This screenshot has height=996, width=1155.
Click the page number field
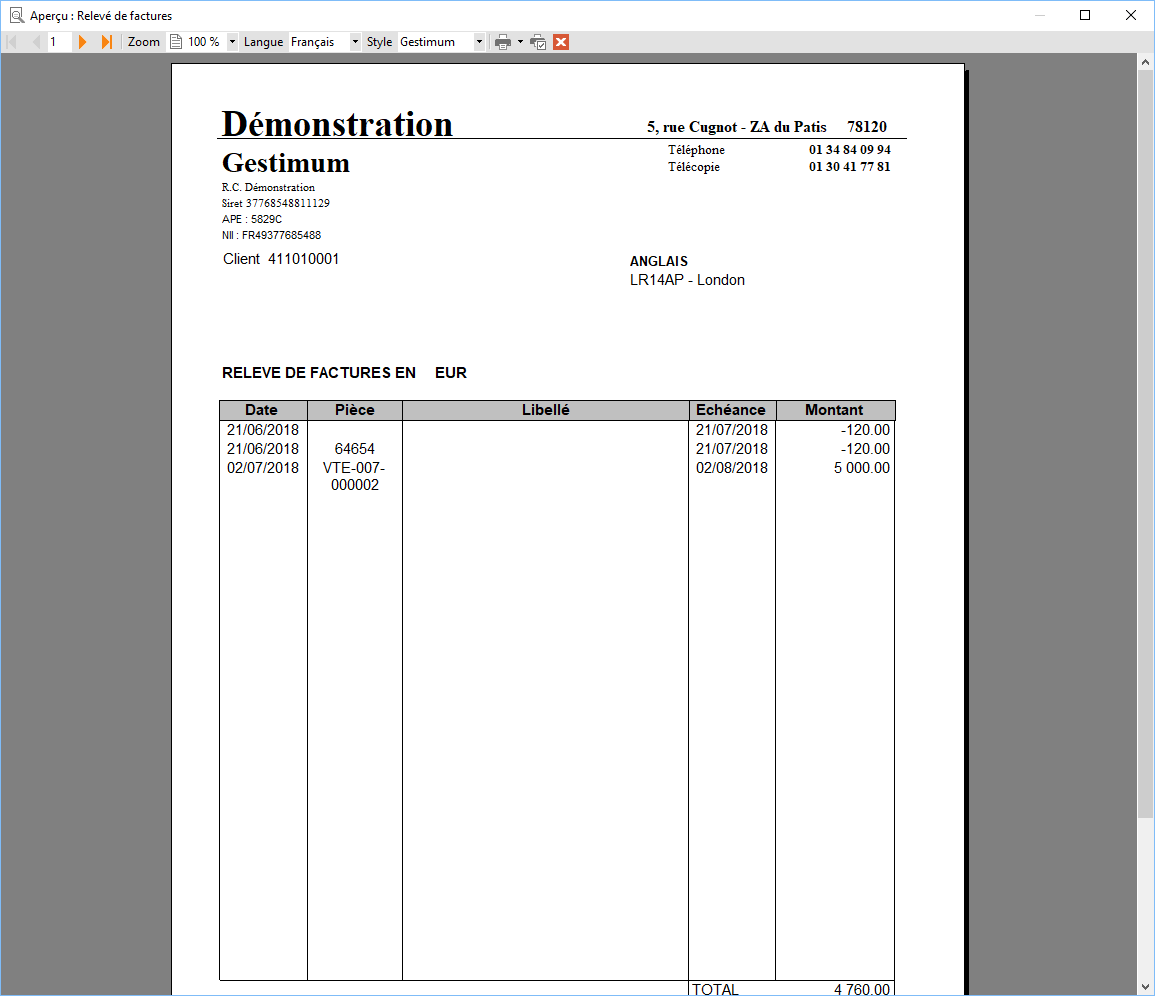pos(59,42)
